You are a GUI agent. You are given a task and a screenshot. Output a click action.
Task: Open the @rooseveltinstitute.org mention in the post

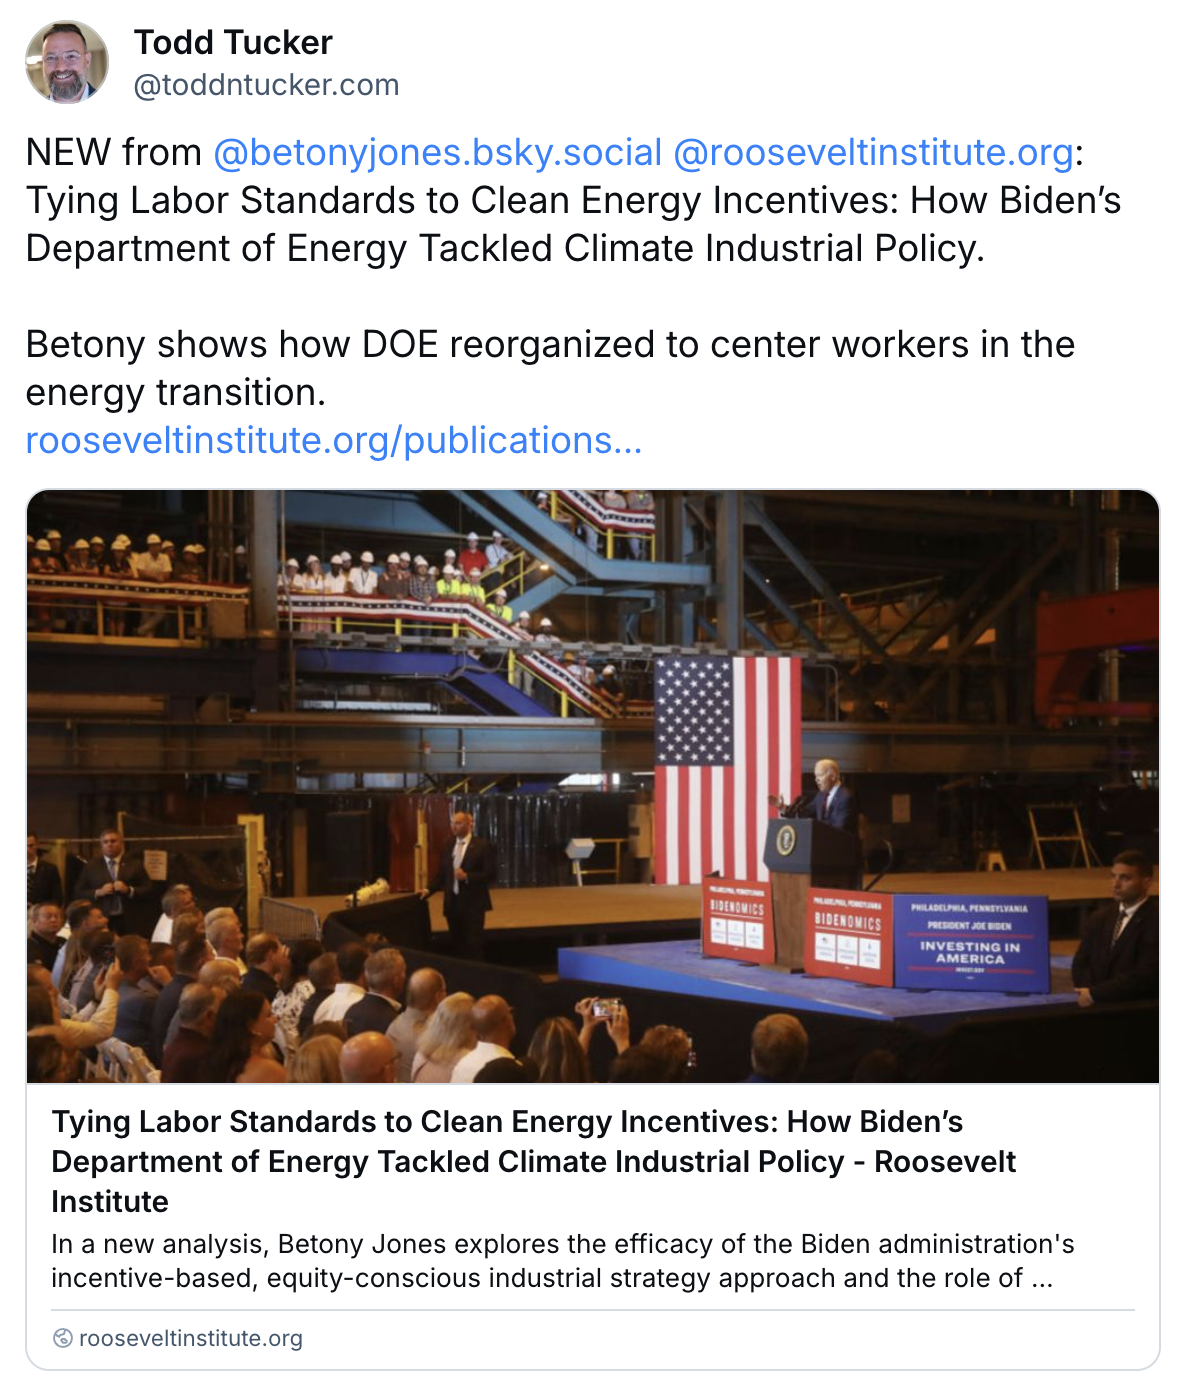click(x=873, y=152)
